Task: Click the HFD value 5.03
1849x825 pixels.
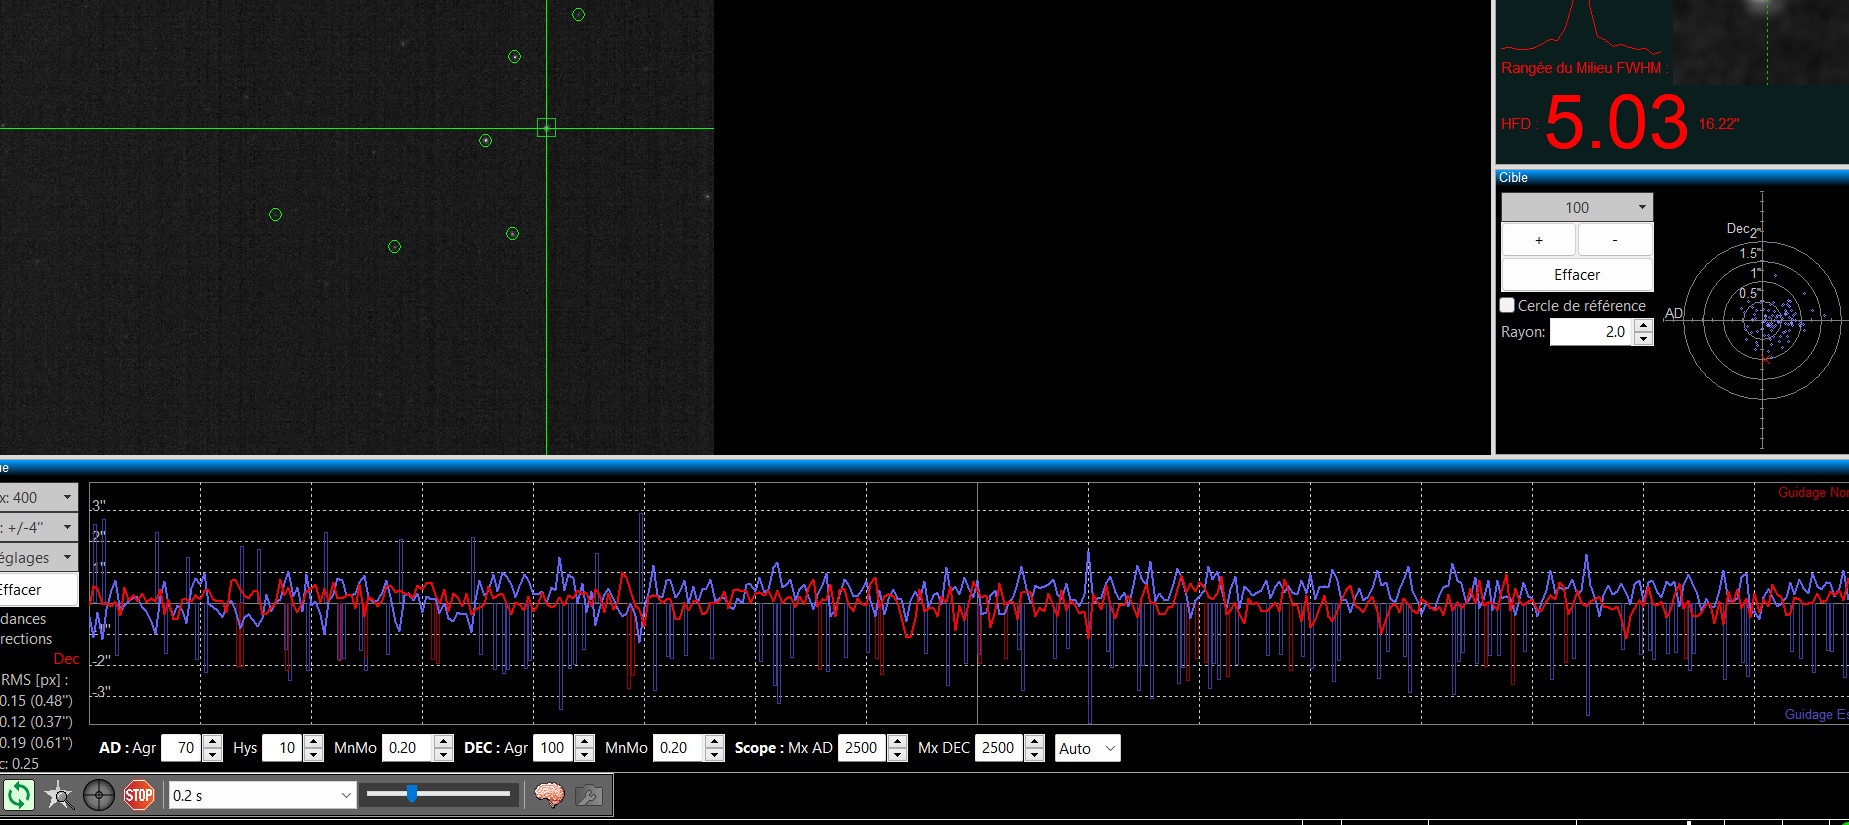Action: (x=1617, y=123)
